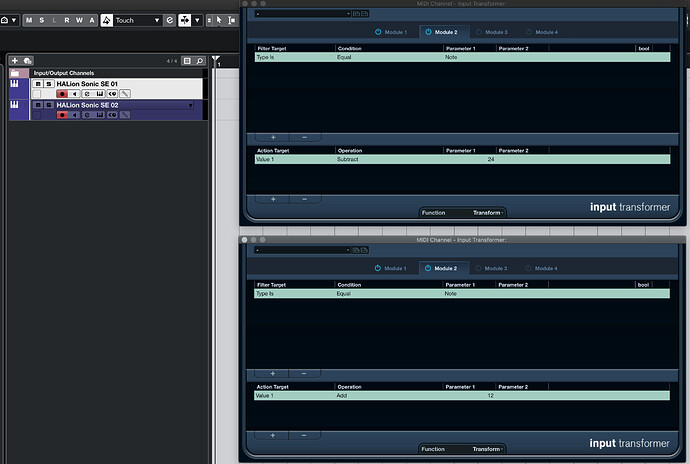The width and height of the screenshot is (690, 464).
Task: Toggle global Read automation (R)
Action: pos(67,20)
